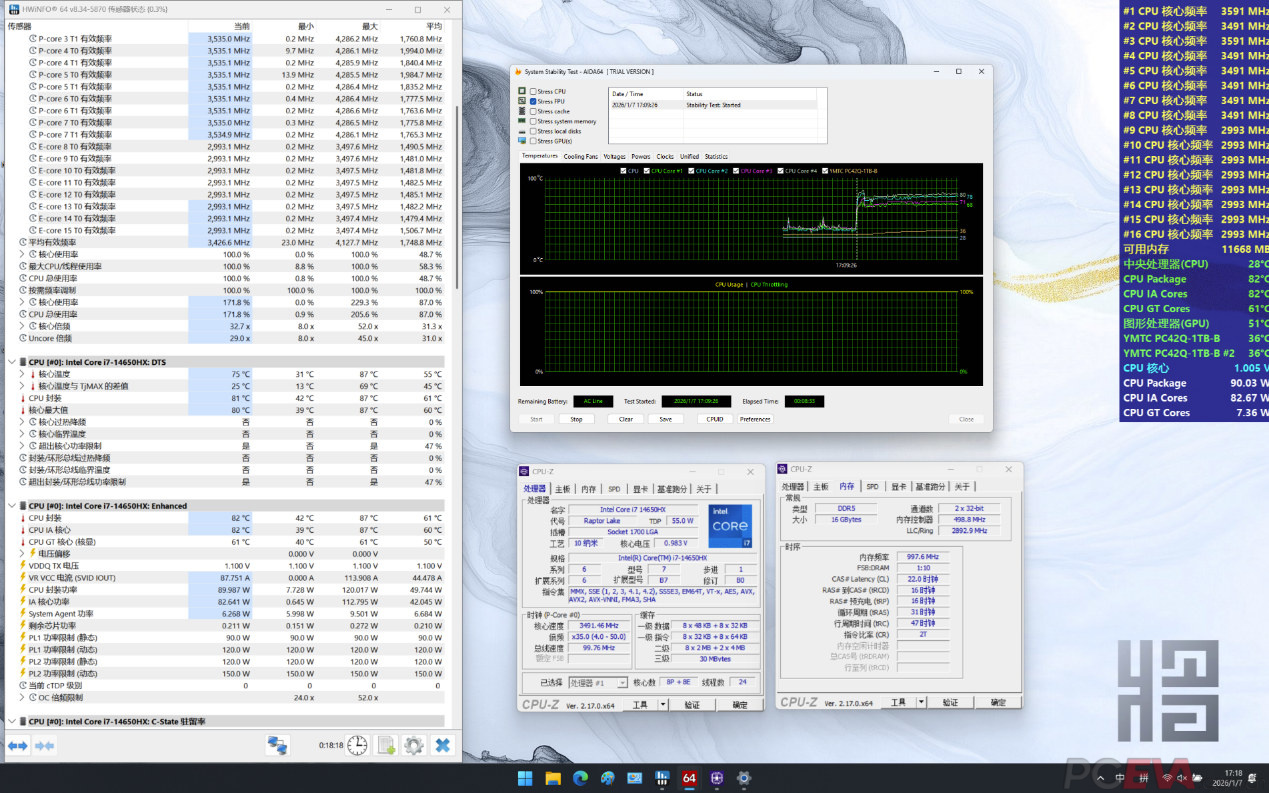1269x793 pixels.
Task: Expand the 核心温度 row in HWiNFO
Action: (x=22, y=374)
